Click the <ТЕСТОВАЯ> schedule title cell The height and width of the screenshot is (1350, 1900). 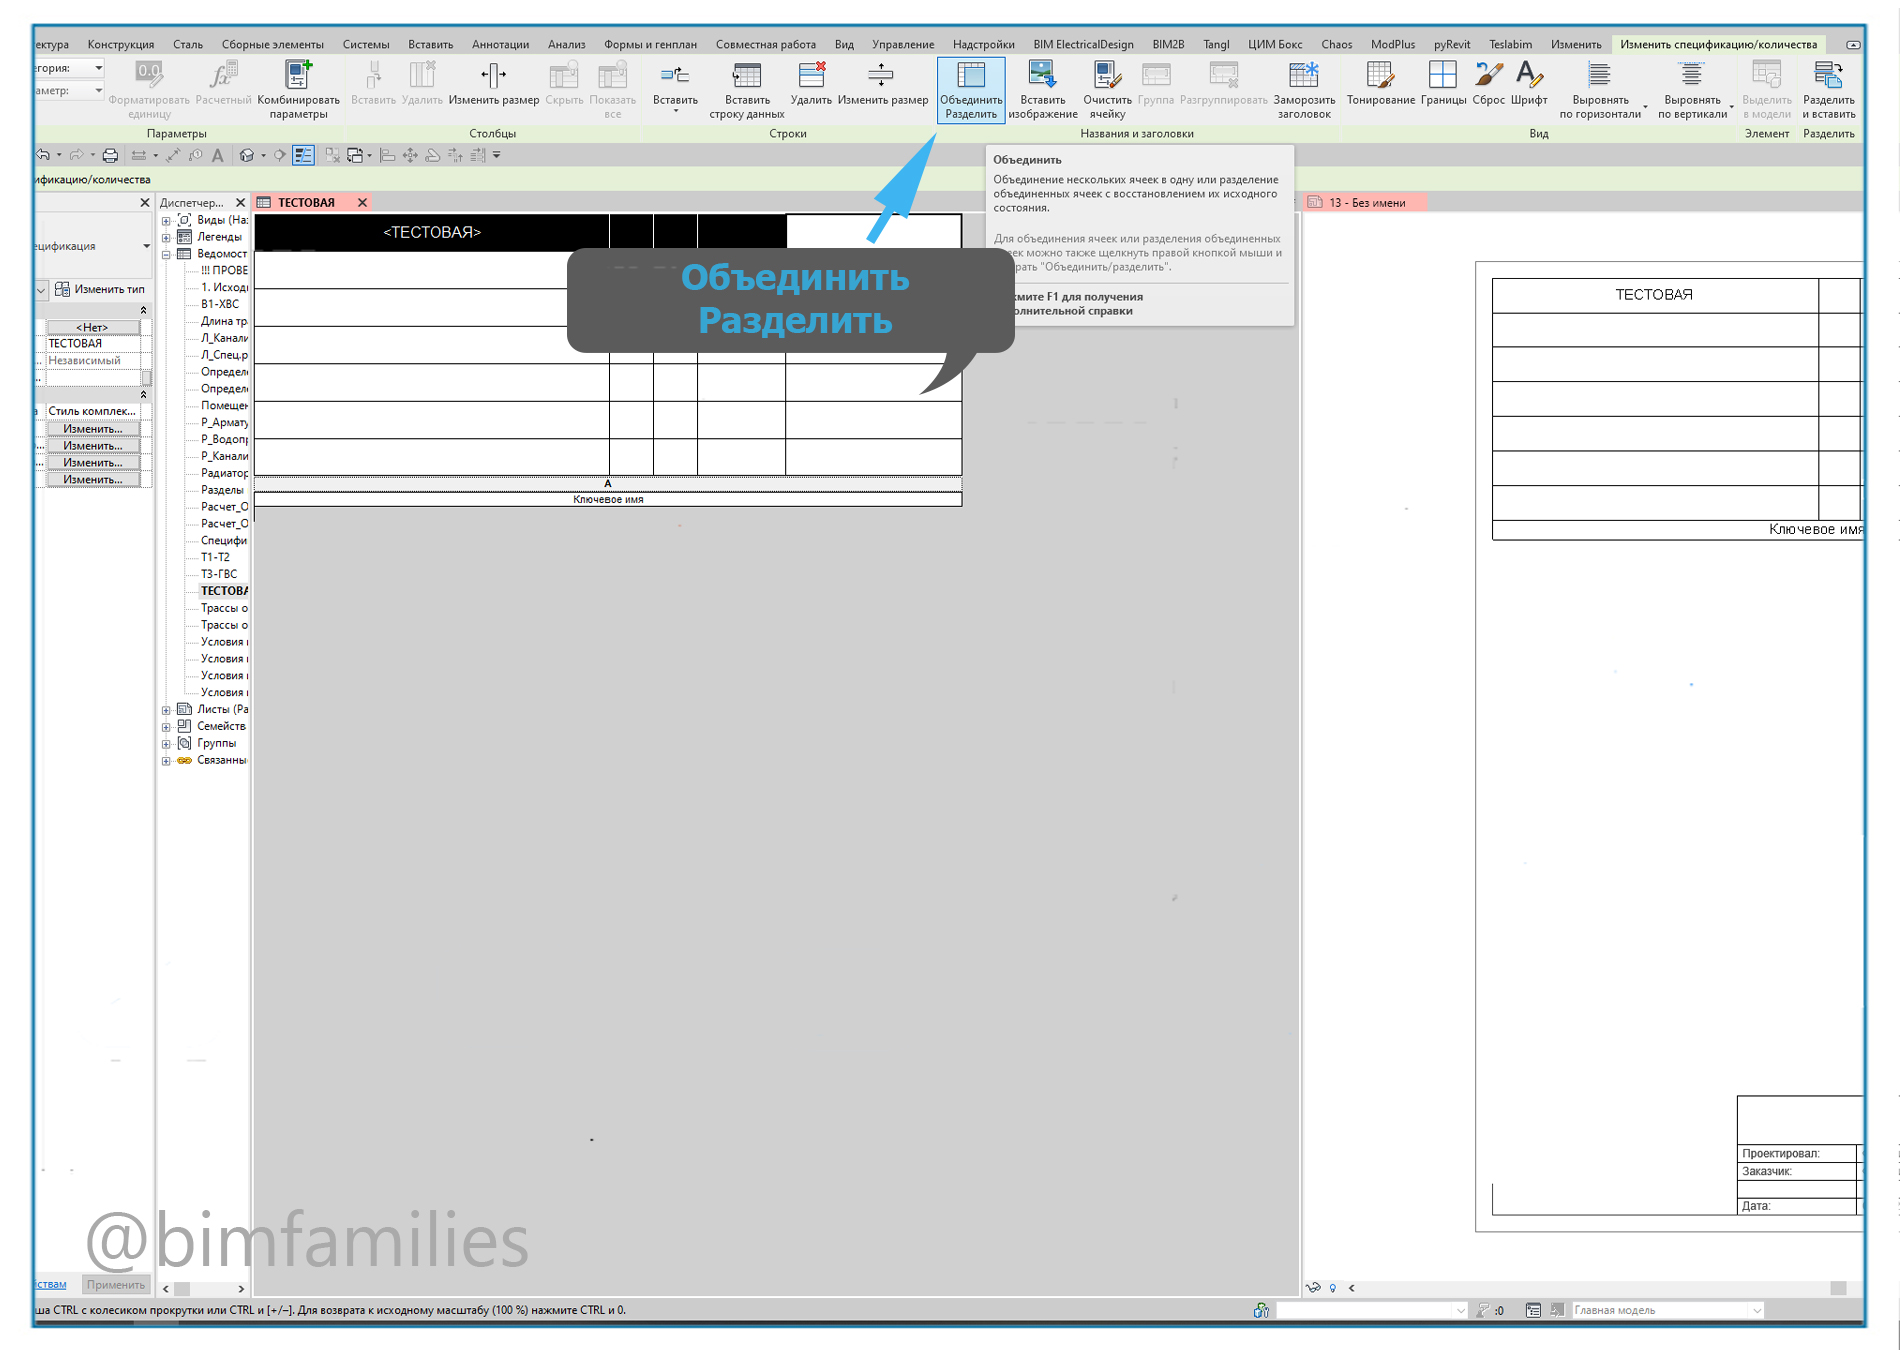(432, 232)
